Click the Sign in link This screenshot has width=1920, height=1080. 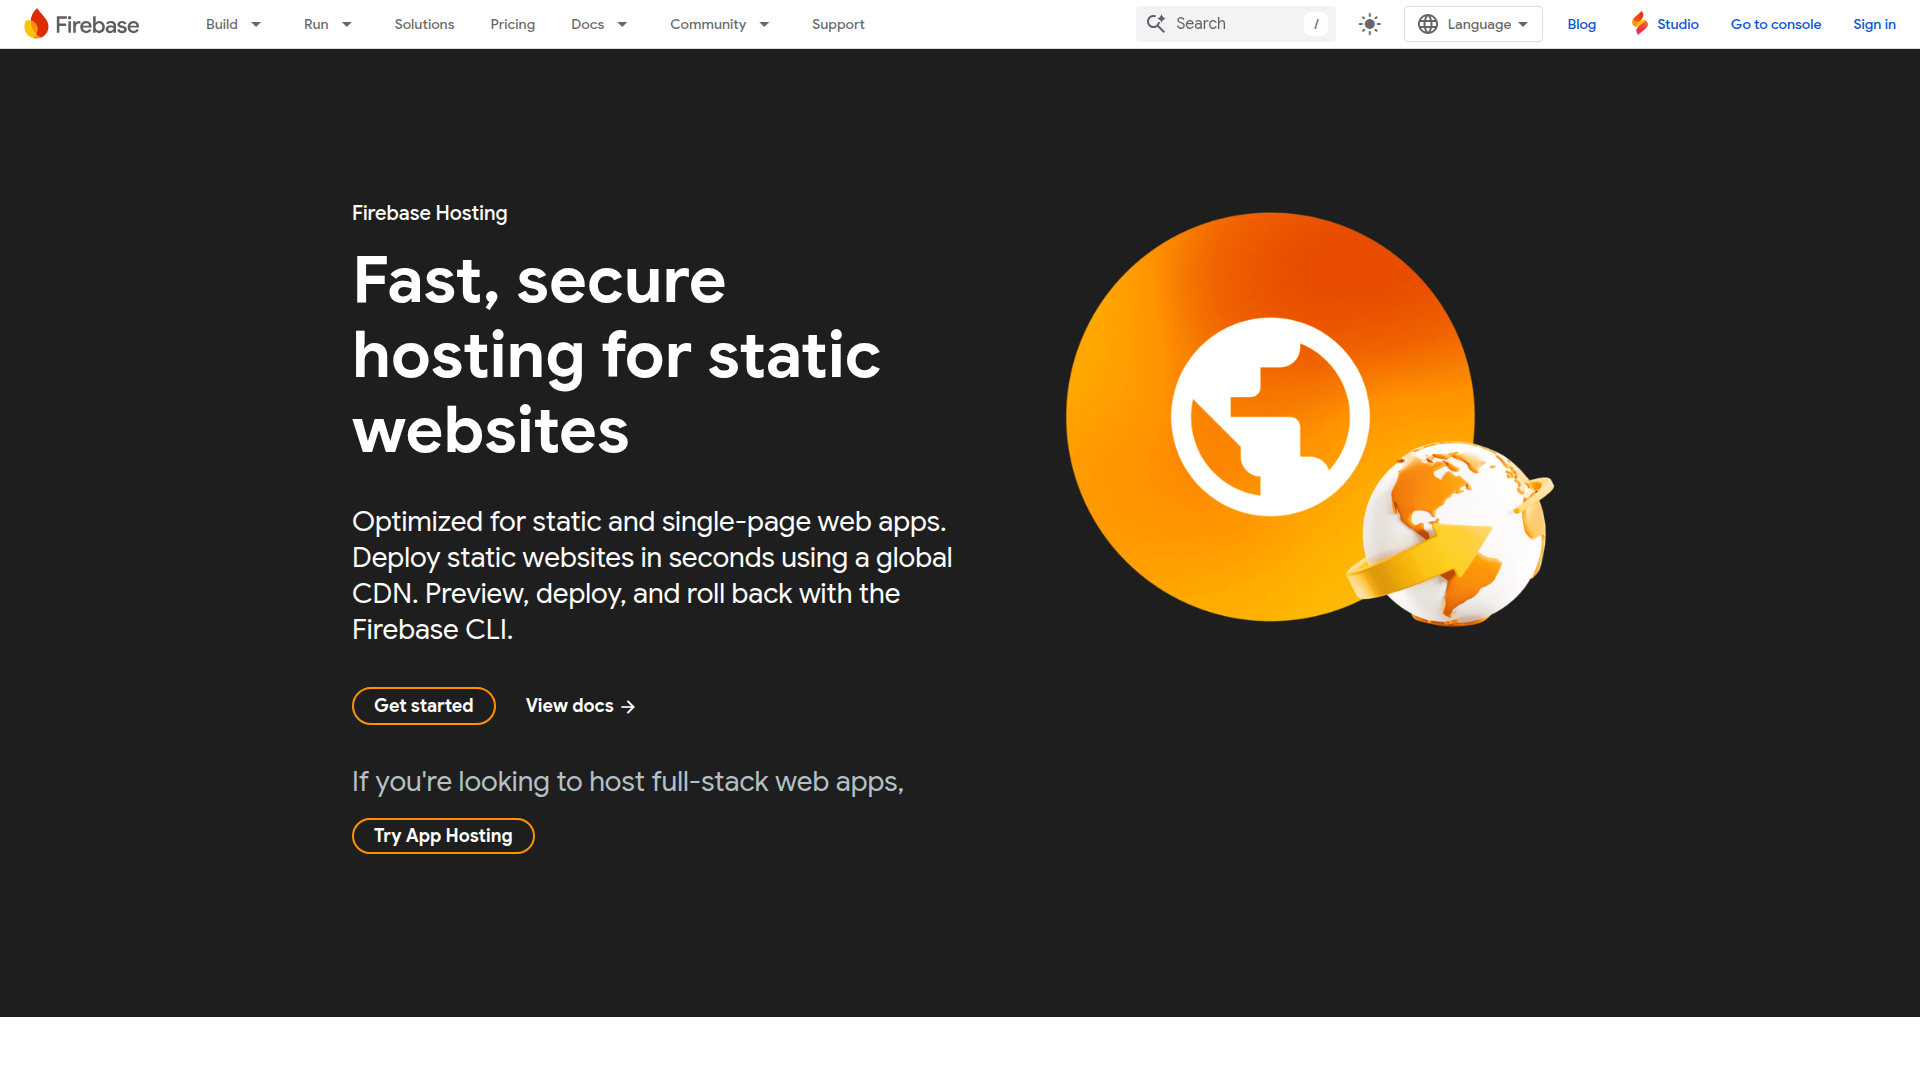pyautogui.click(x=1874, y=24)
